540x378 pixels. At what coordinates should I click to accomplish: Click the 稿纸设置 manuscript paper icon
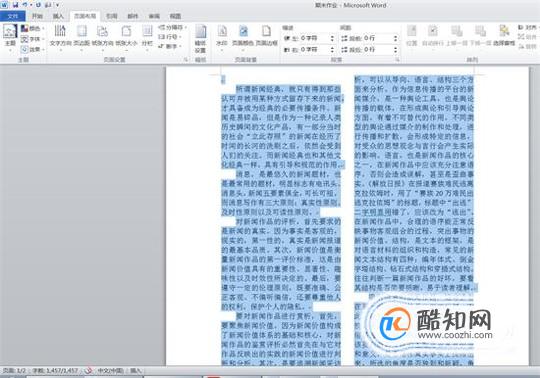click(x=200, y=39)
